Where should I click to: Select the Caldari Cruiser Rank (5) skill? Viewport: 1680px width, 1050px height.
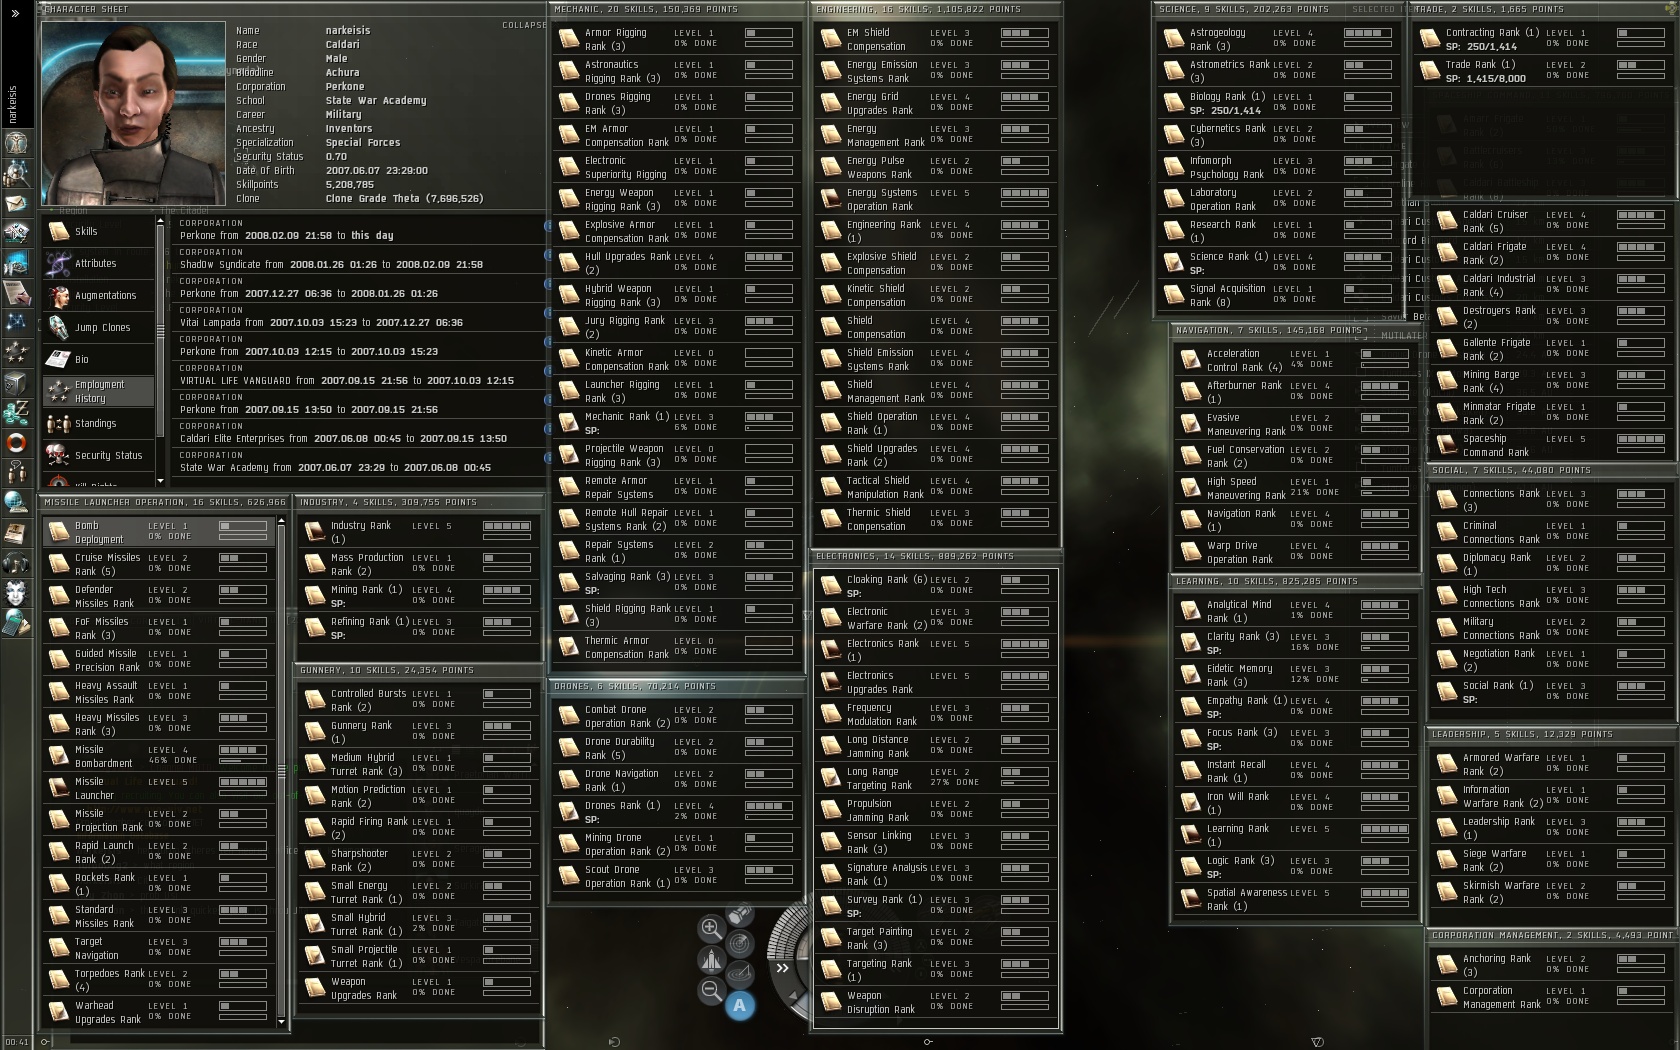1551,221
